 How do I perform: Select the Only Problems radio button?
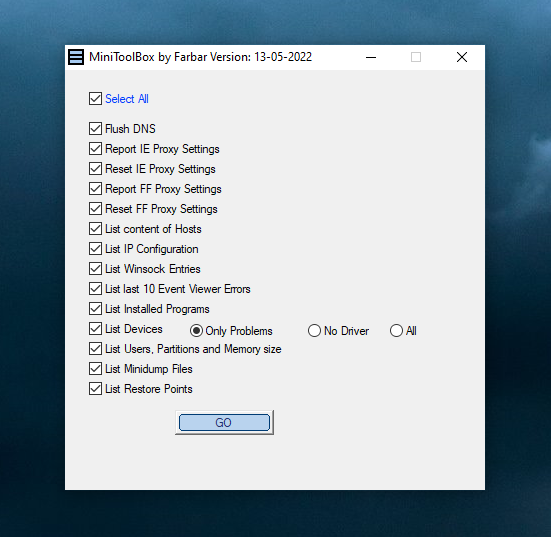tap(196, 331)
